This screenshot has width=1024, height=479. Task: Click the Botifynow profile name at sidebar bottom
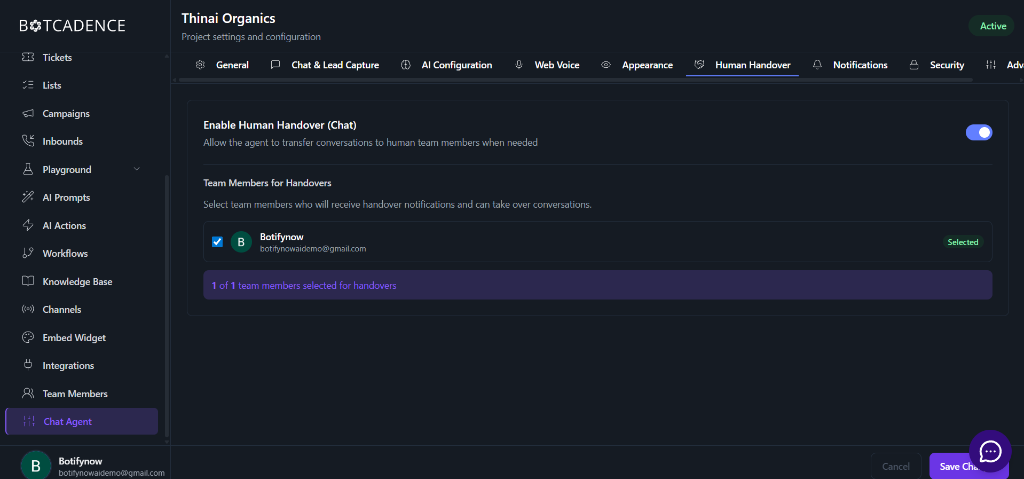click(80, 461)
